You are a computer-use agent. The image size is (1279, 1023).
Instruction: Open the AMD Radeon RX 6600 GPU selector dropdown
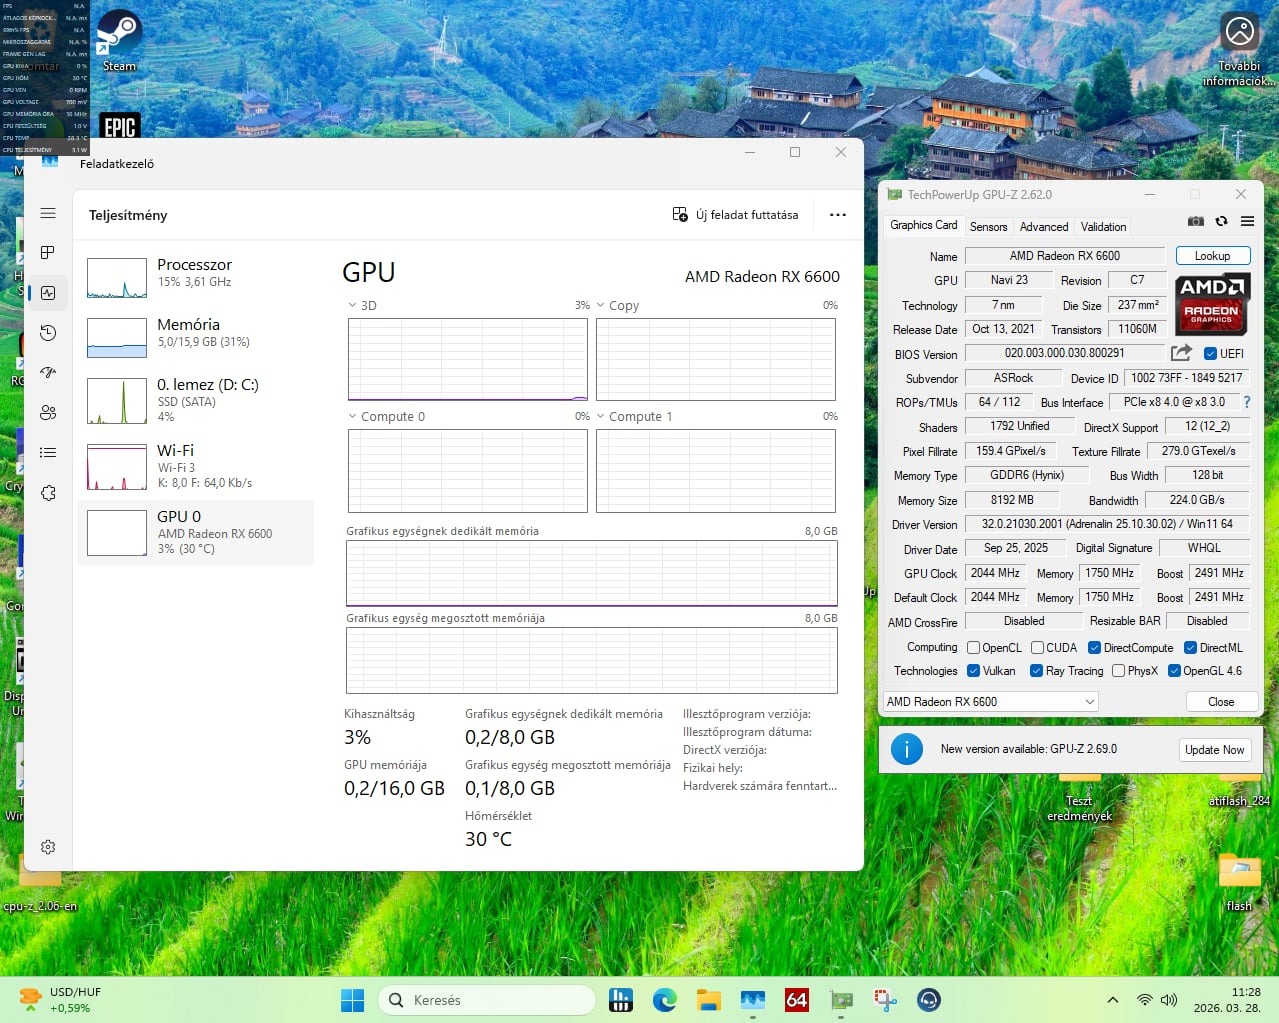(990, 702)
